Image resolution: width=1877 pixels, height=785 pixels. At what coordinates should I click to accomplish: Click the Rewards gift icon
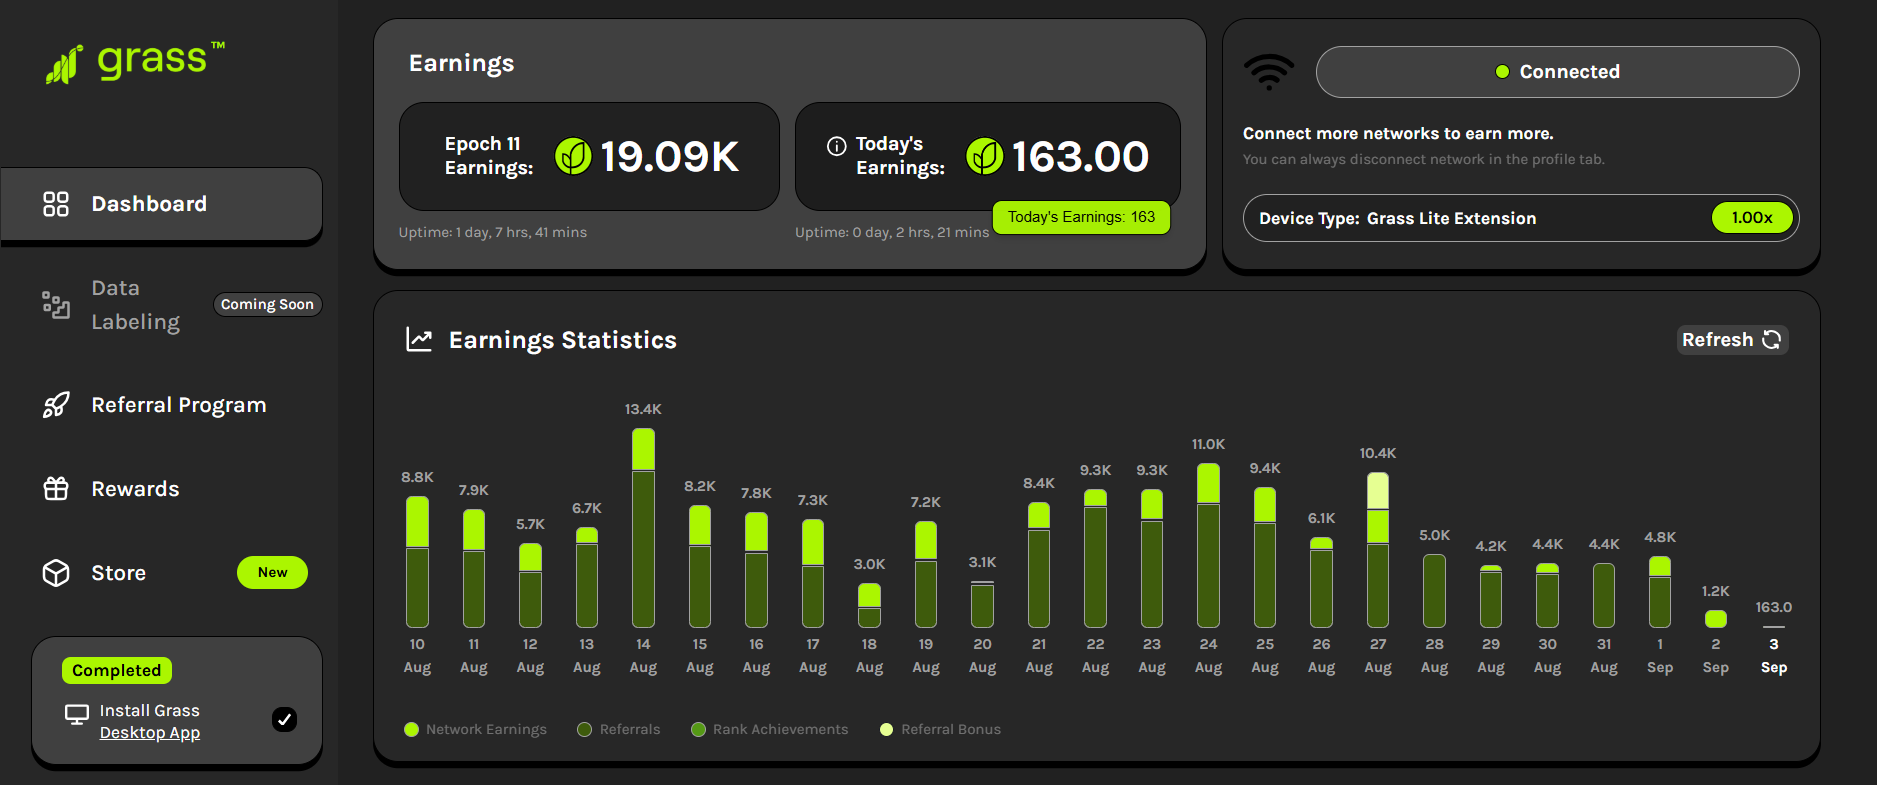tap(56, 489)
